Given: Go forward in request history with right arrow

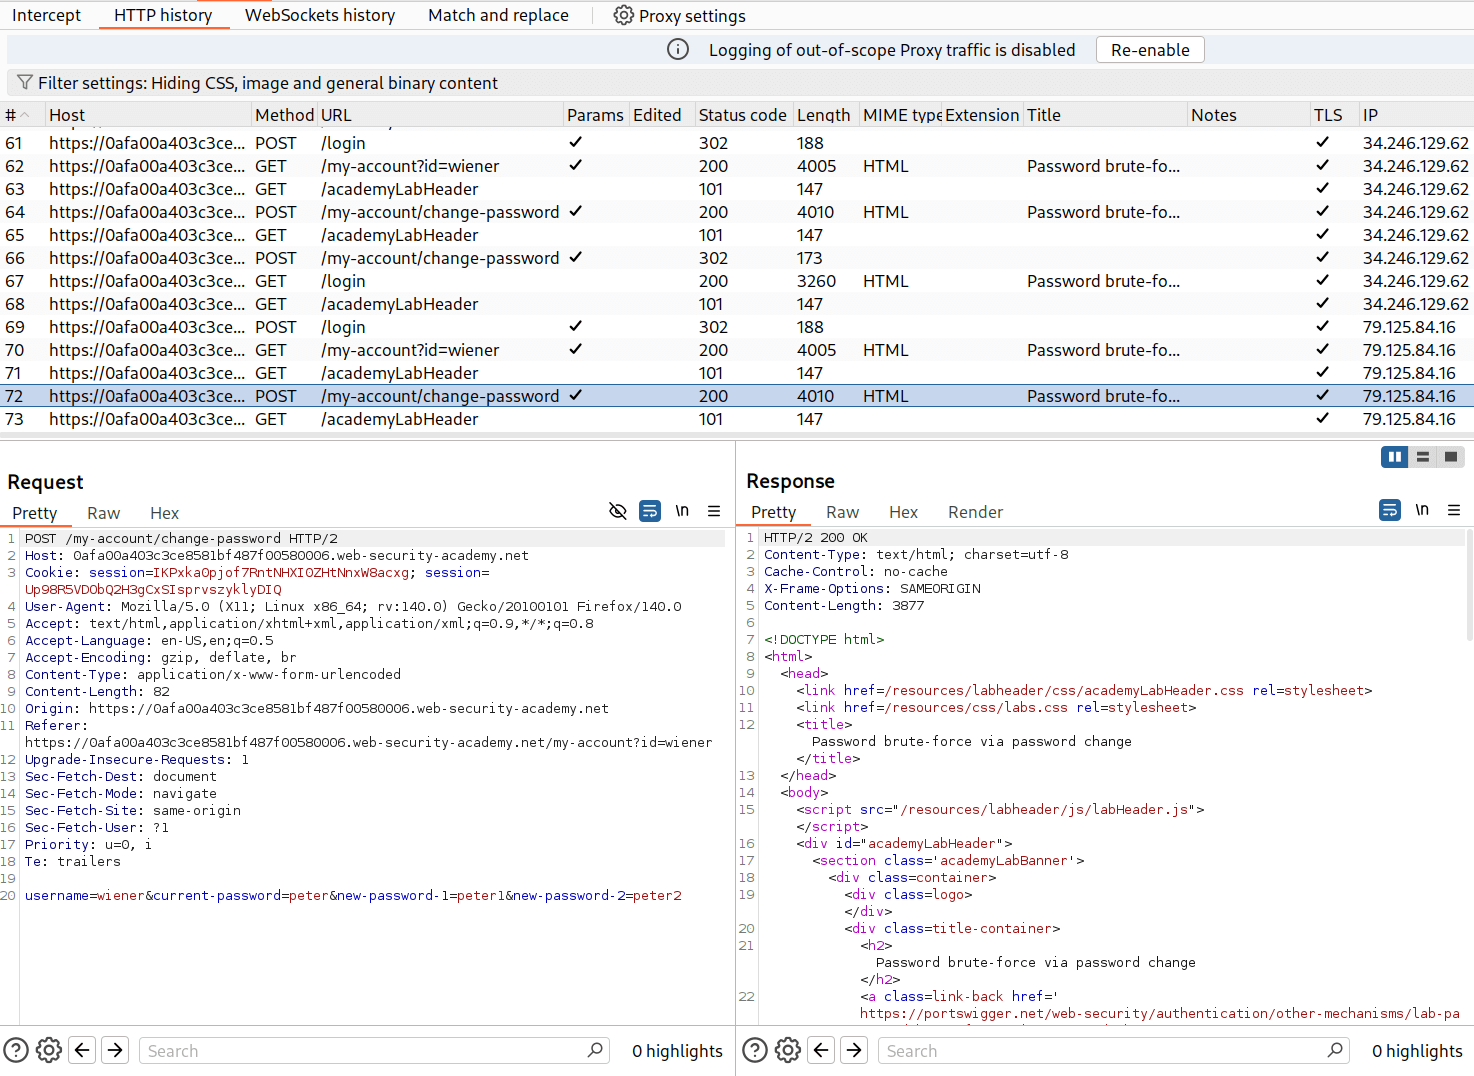Looking at the screenshot, I should (114, 1050).
